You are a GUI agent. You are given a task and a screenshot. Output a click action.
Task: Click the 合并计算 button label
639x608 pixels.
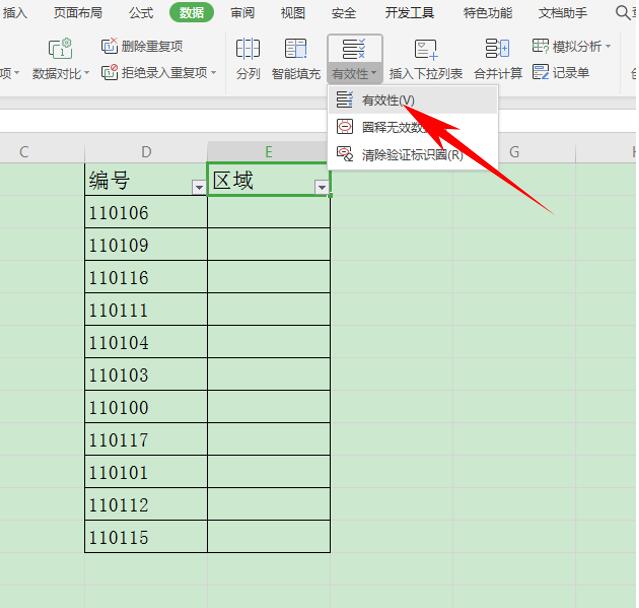498,74
